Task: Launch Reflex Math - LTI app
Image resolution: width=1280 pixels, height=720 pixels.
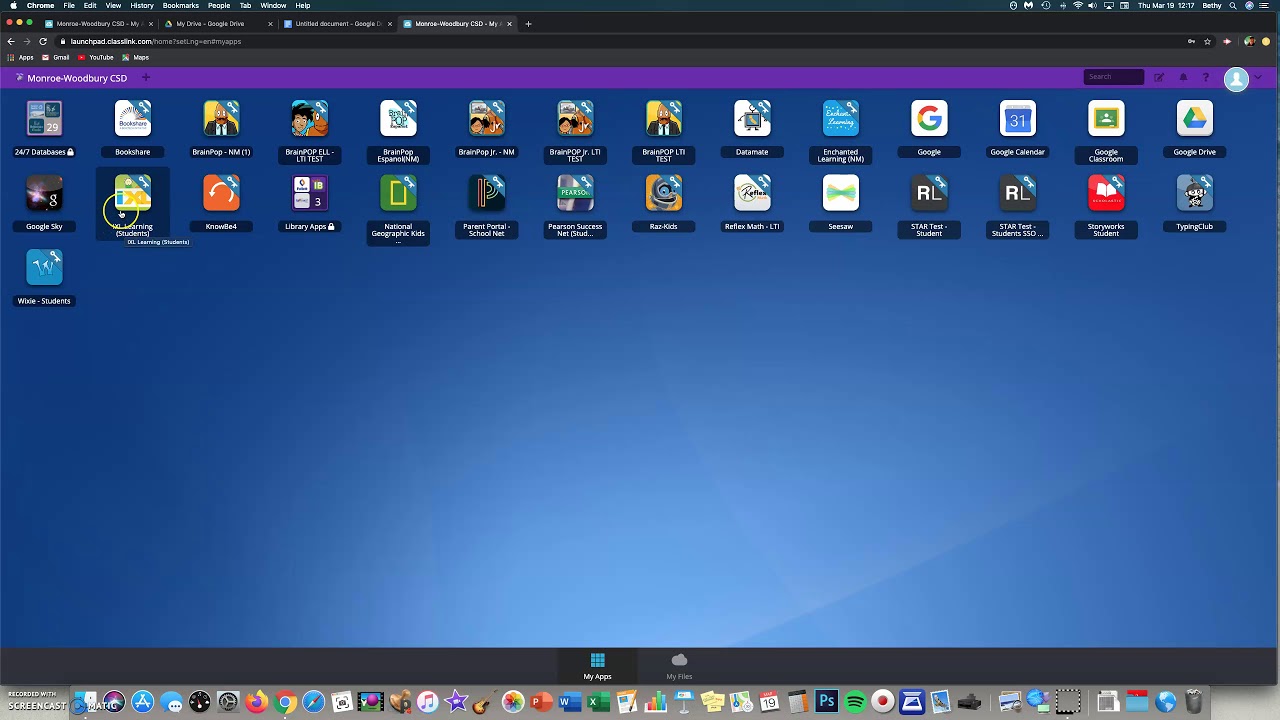Action: [752, 194]
